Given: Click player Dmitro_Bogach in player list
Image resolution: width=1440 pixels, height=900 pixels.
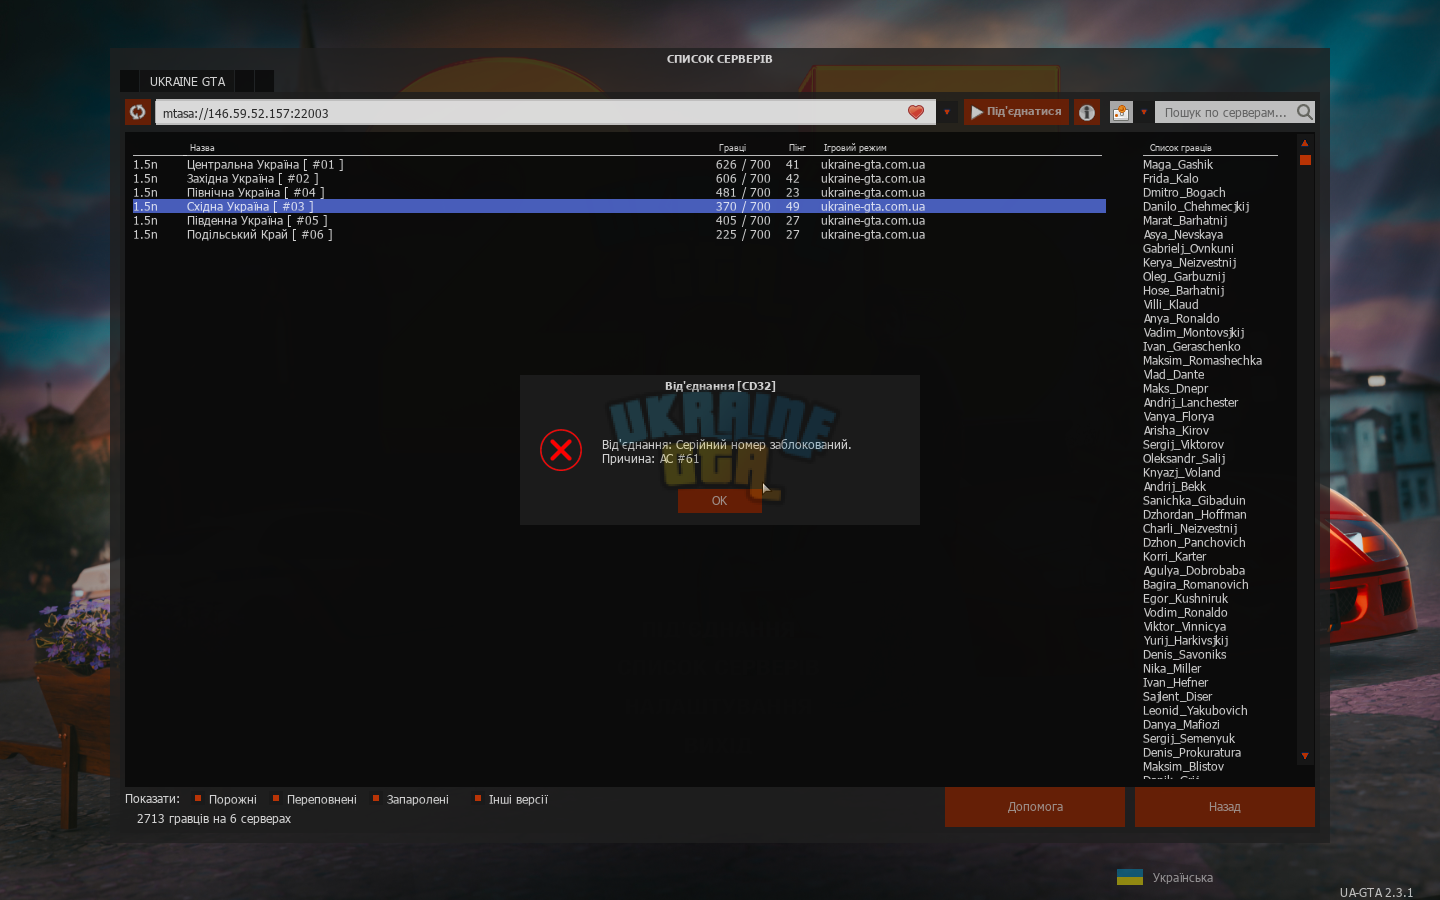Looking at the screenshot, I should 1184,192.
